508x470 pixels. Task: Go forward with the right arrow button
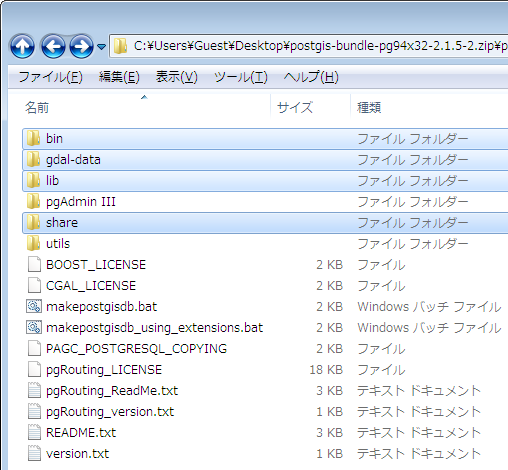tap(81, 46)
